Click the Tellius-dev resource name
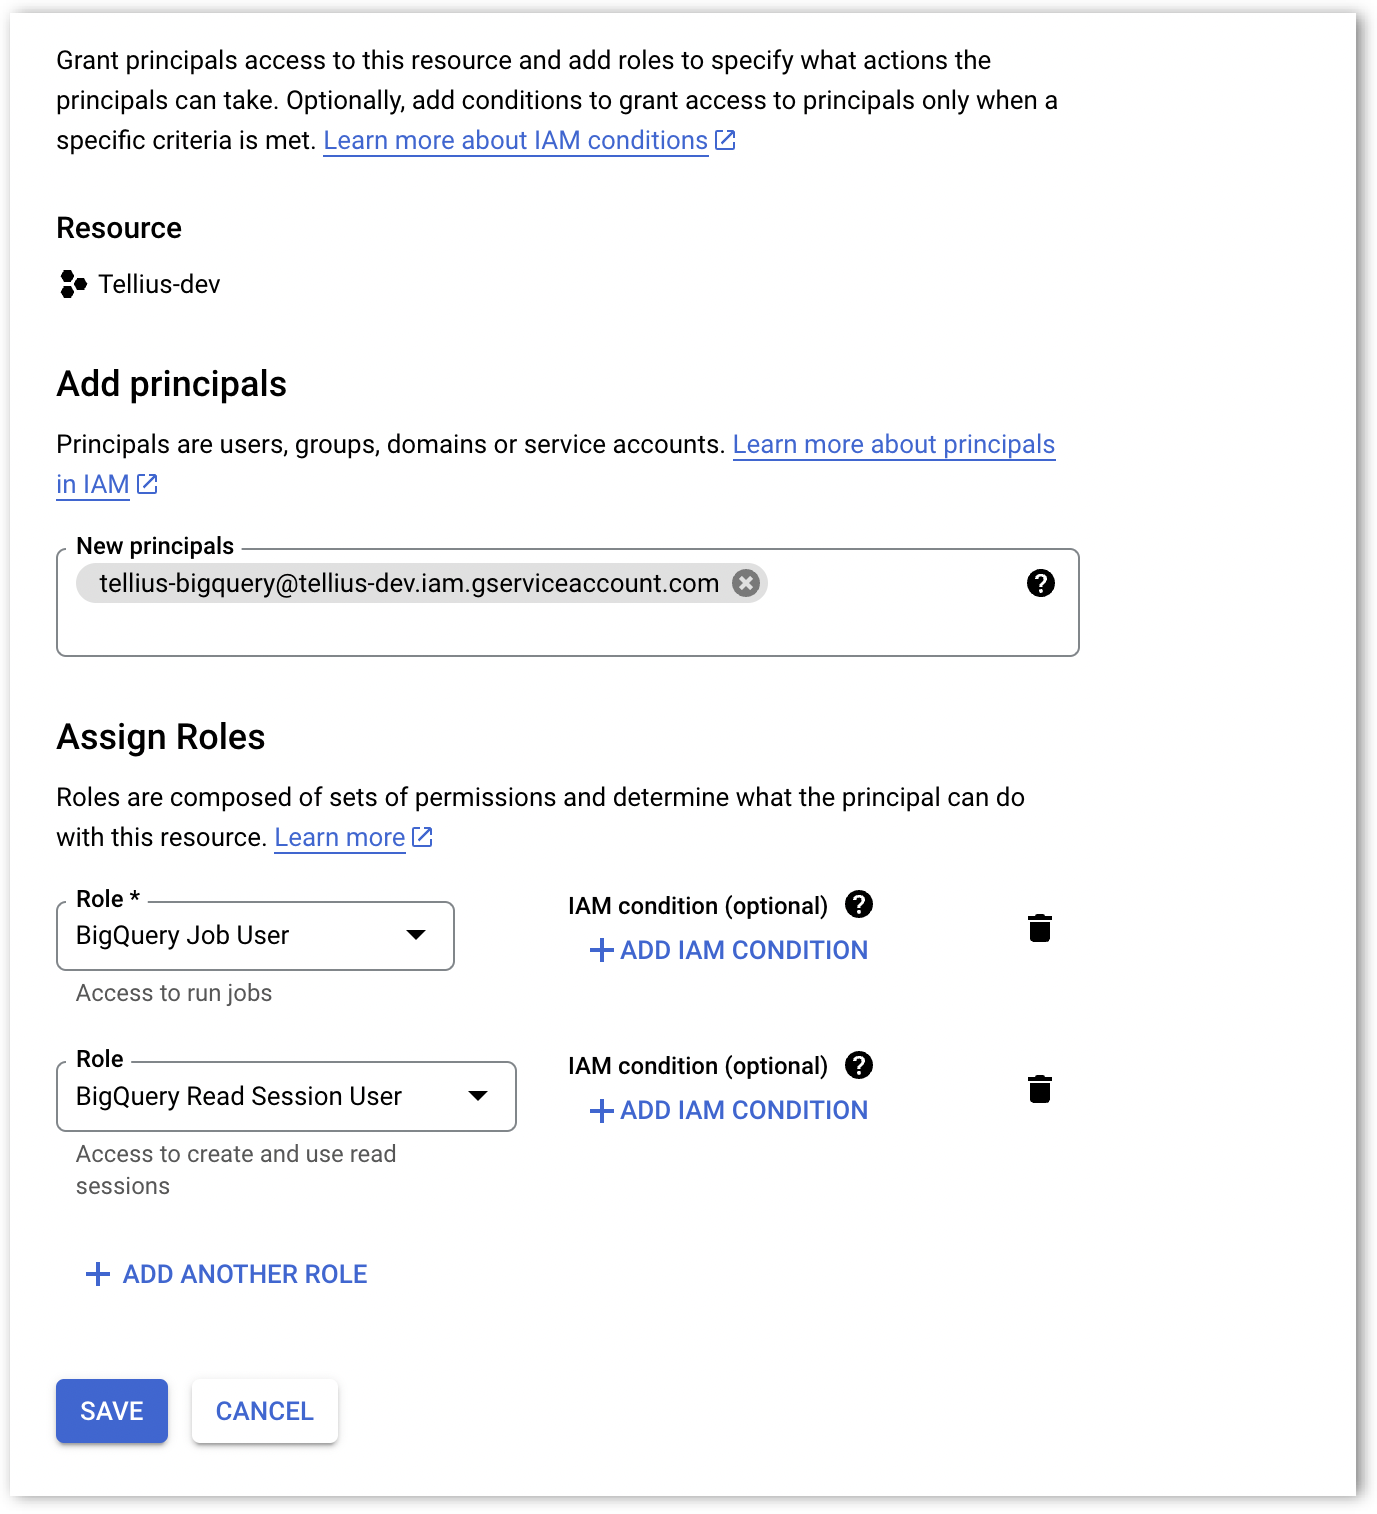The image size is (1377, 1514). 159,284
